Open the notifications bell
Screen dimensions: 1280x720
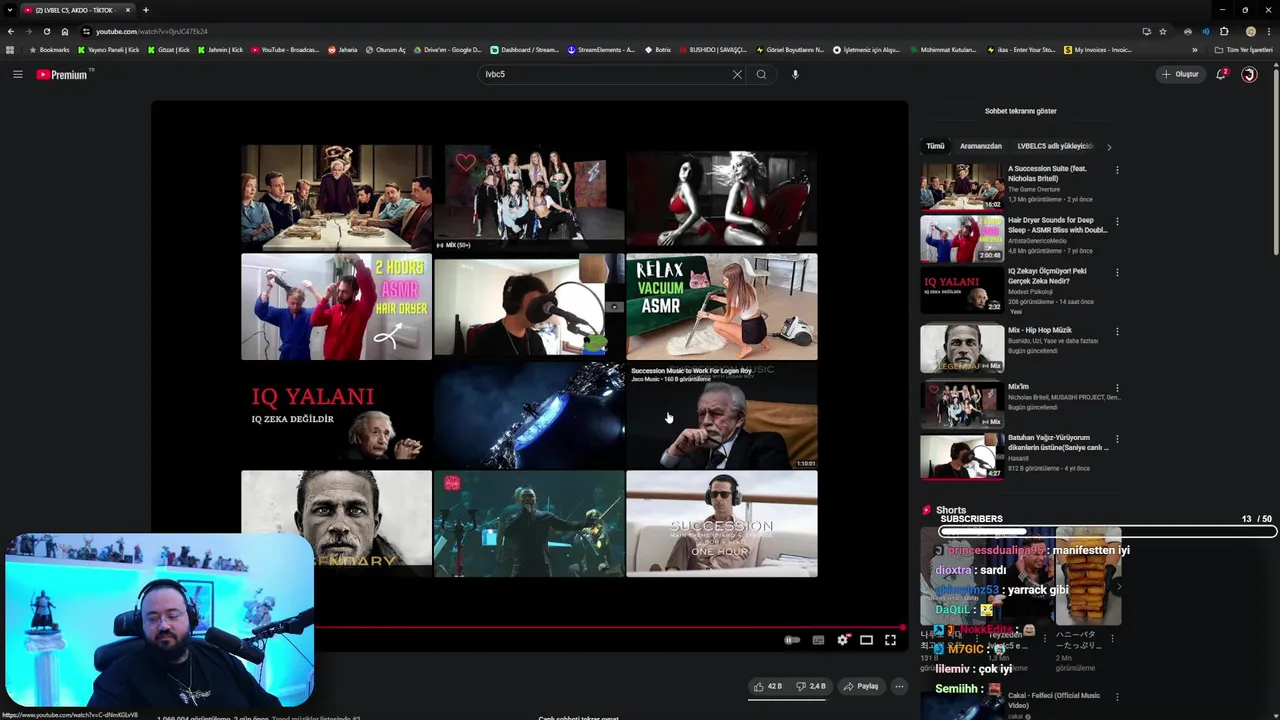[x=1221, y=74]
